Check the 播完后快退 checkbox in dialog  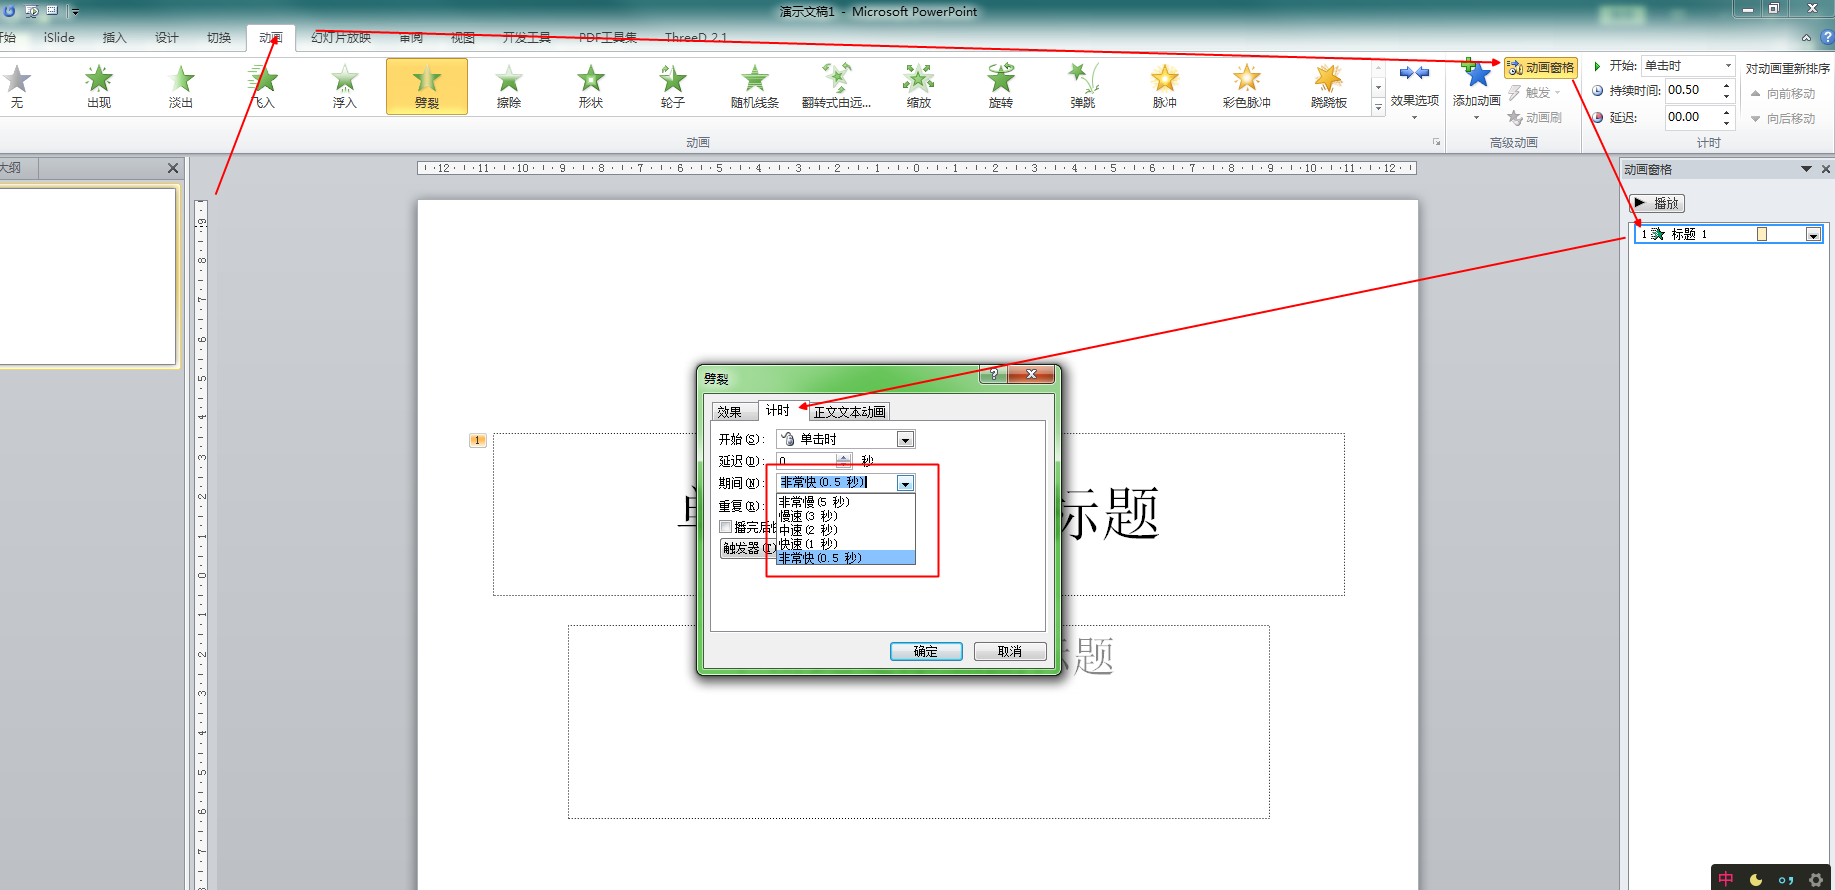coord(726,527)
